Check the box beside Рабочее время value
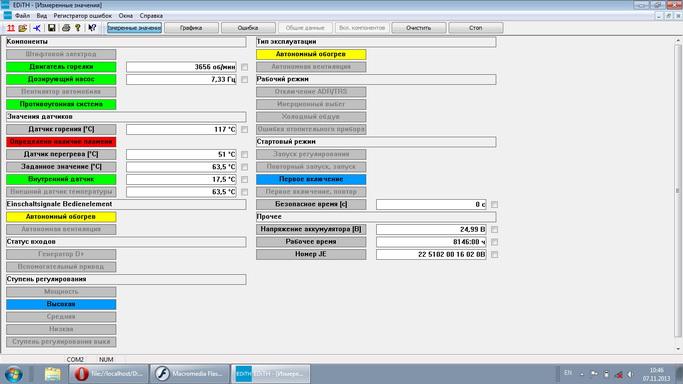Viewport: 683px width, 384px height. (x=494, y=242)
